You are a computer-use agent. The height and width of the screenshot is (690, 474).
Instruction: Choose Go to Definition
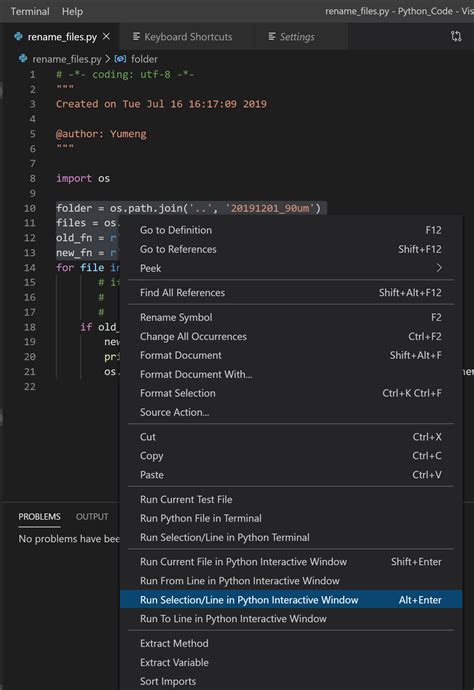[290, 230]
